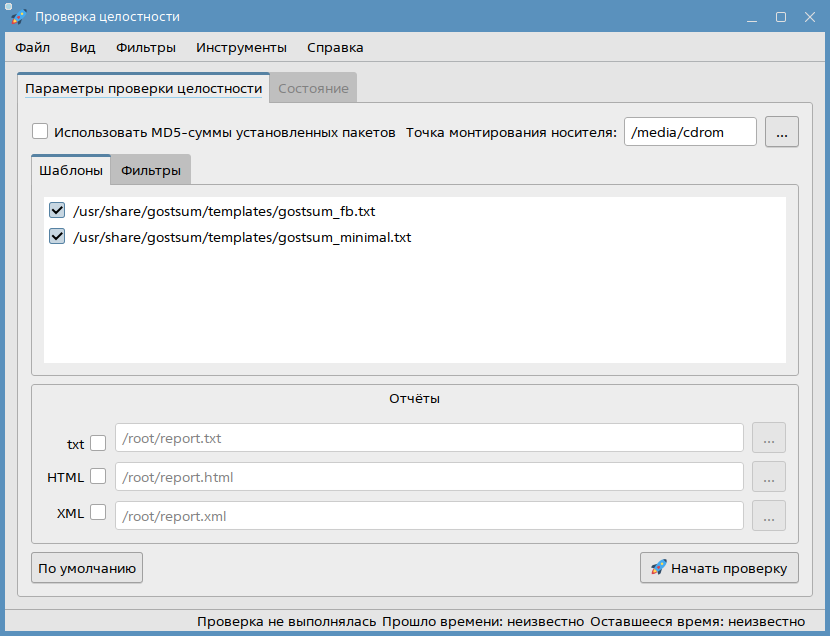The image size is (830, 636).
Task: Click the mount point /media/cdrom field
Action: point(690,132)
